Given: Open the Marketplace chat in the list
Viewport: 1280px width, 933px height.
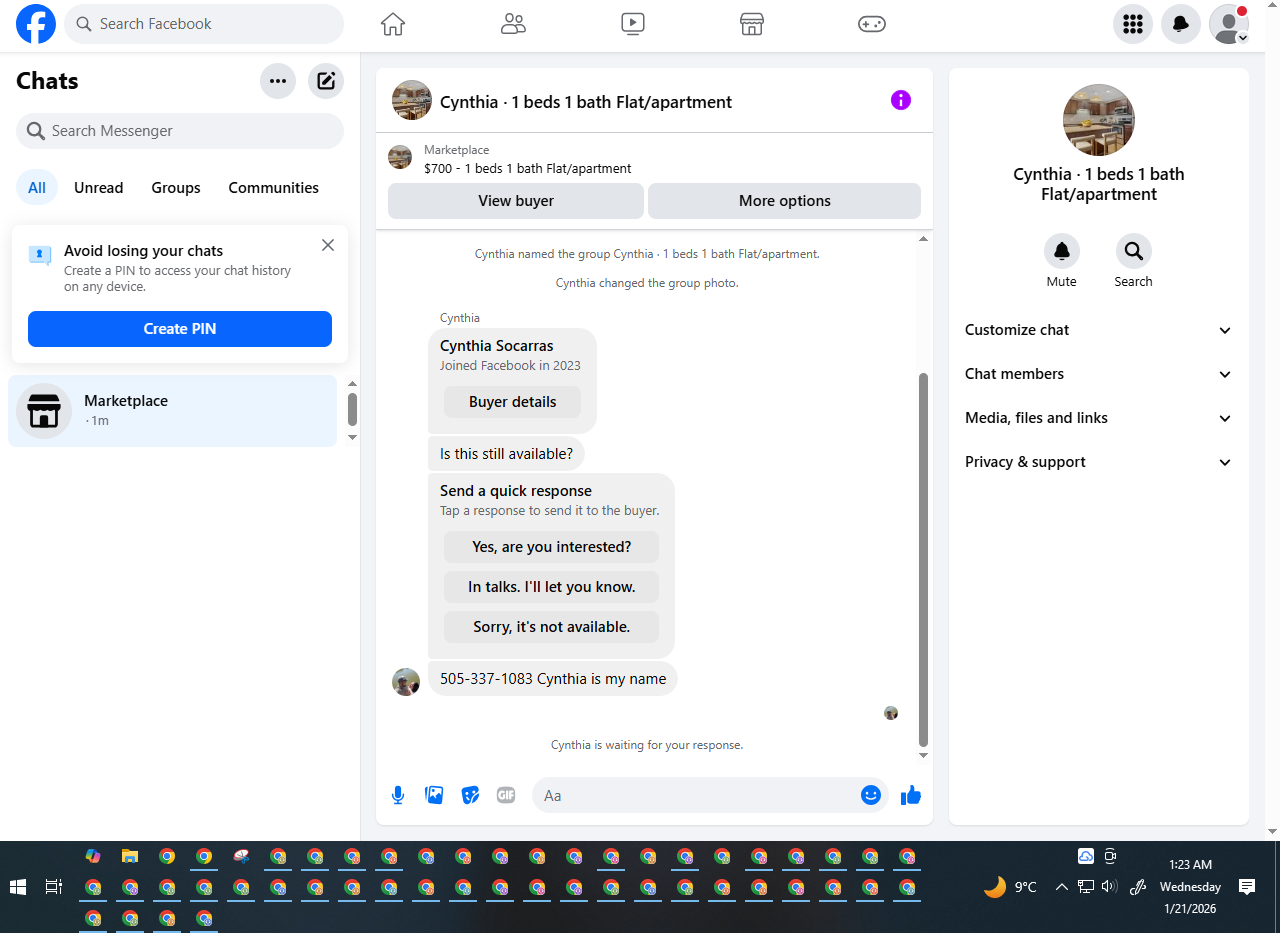Looking at the screenshot, I should (x=173, y=411).
